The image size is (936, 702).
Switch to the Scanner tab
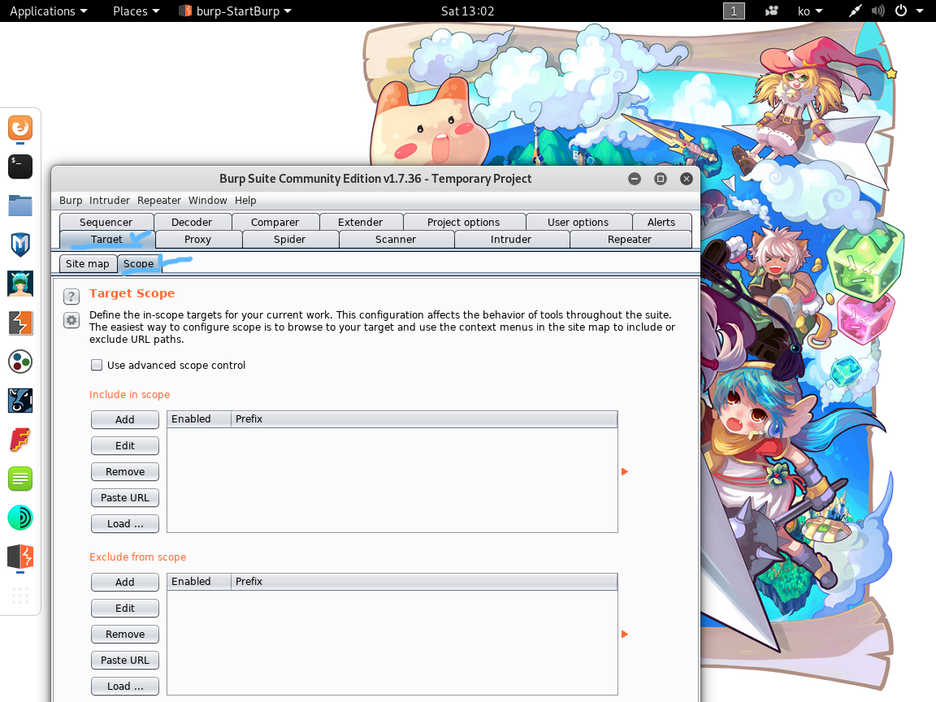pyautogui.click(x=395, y=239)
